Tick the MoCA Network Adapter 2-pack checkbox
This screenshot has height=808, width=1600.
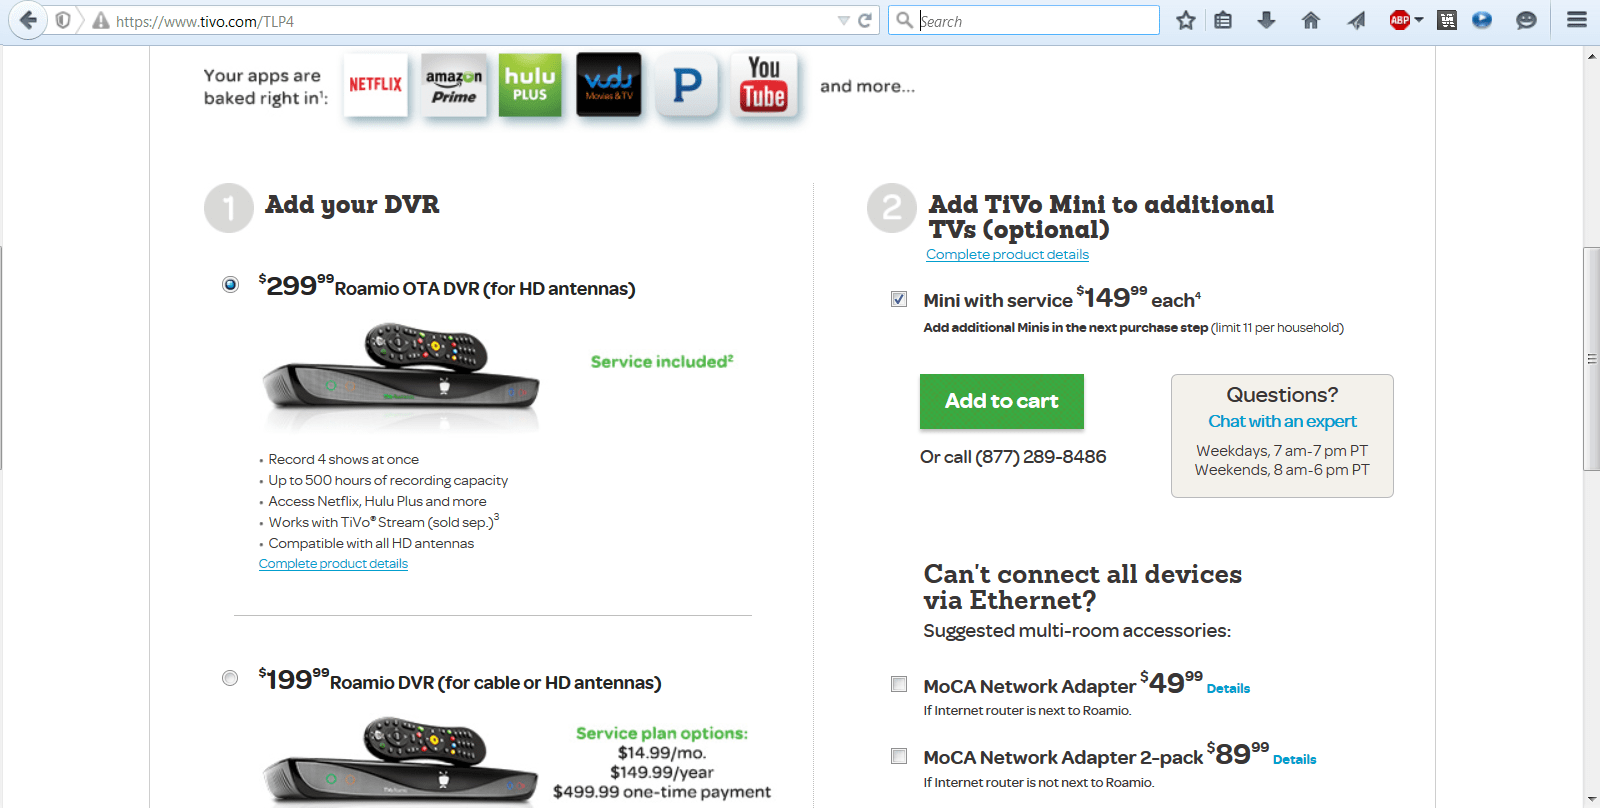[899, 756]
